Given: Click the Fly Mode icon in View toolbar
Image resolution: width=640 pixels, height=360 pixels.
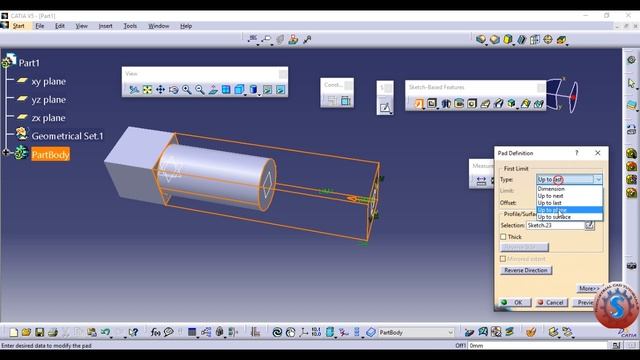Looking at the screenshot, I should tap(133, 89).
